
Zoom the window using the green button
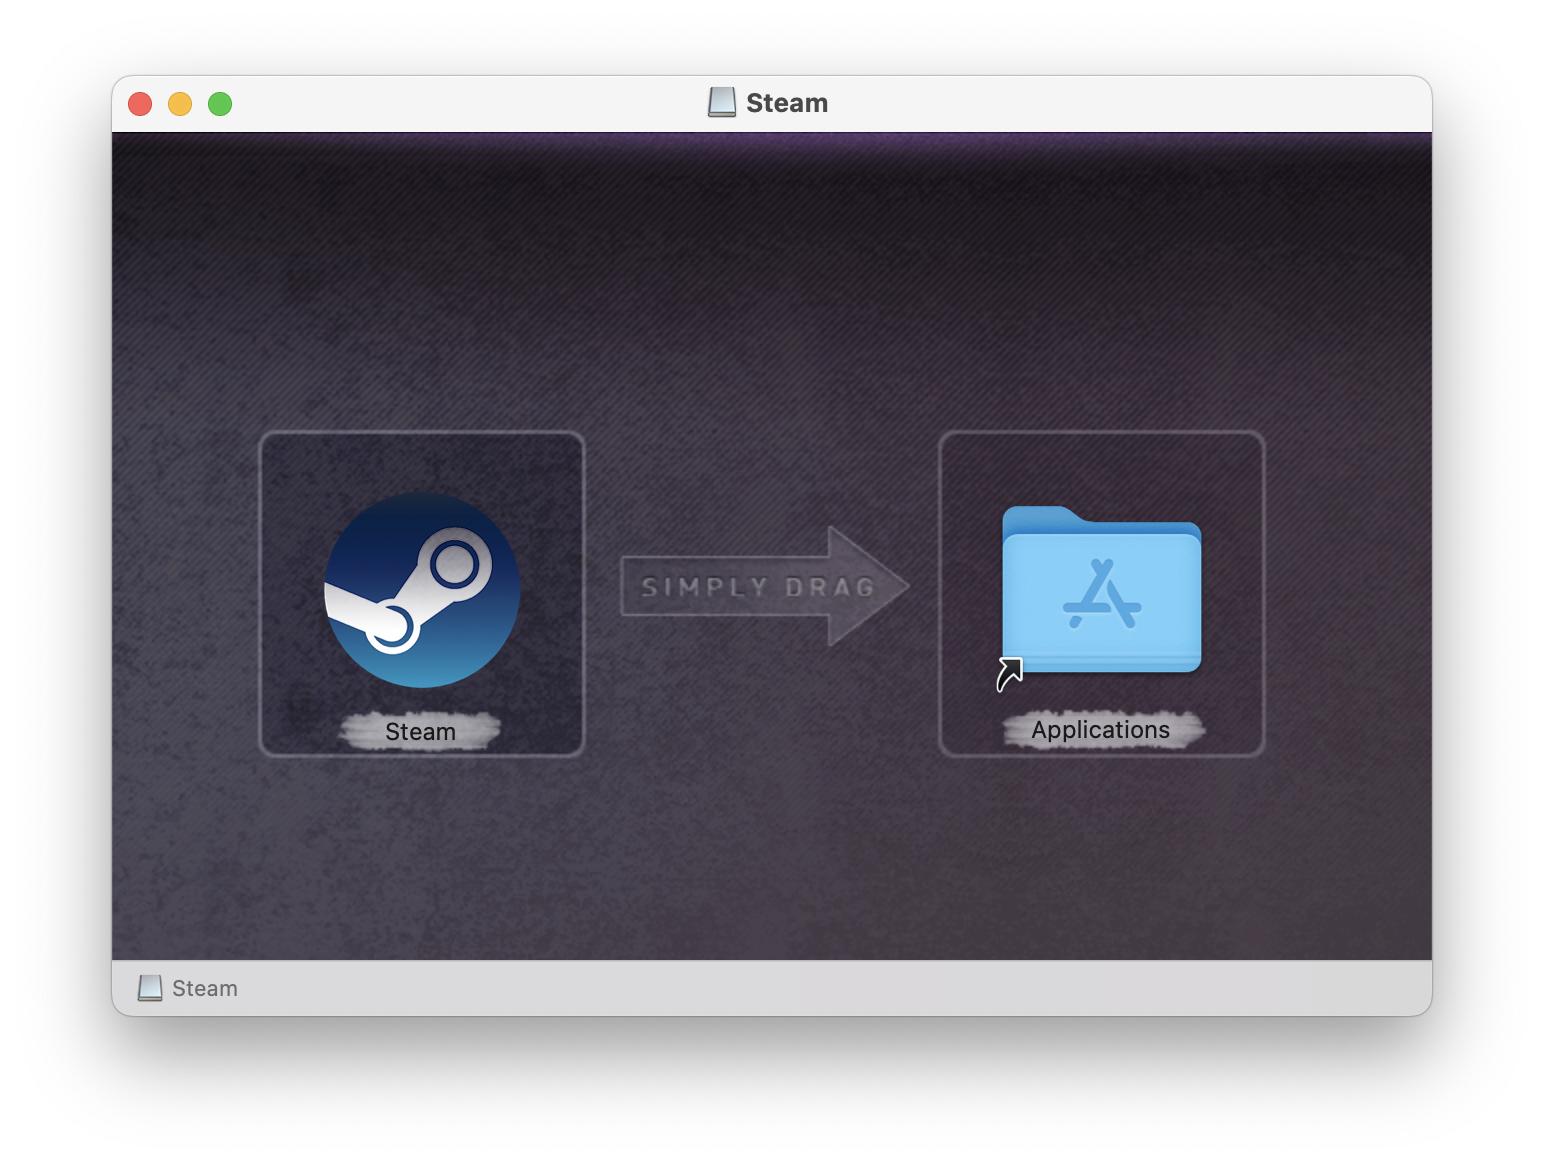(x=220, y=104)
